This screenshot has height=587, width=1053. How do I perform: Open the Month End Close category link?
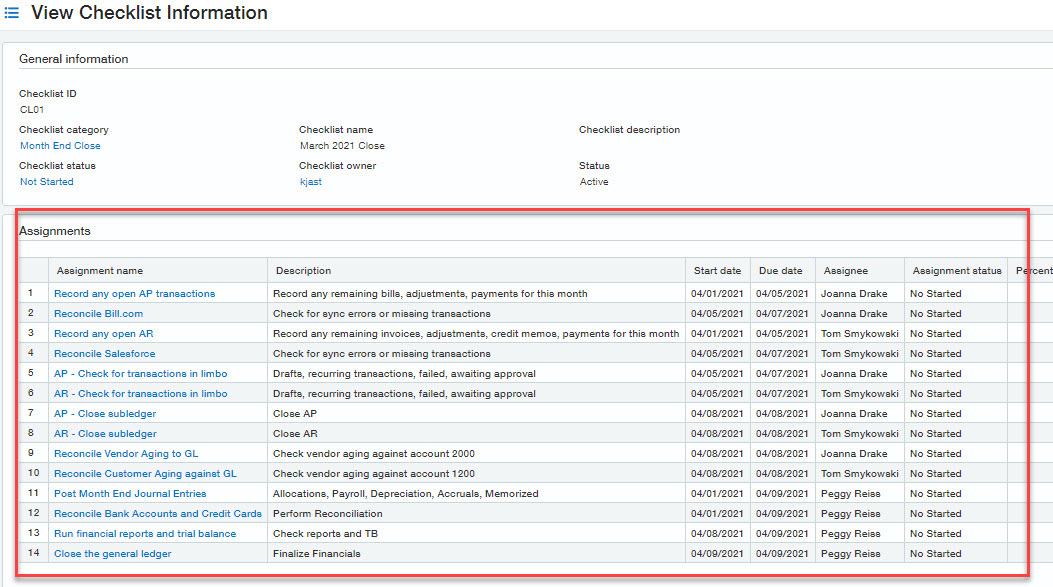click(x=60, y=146)
